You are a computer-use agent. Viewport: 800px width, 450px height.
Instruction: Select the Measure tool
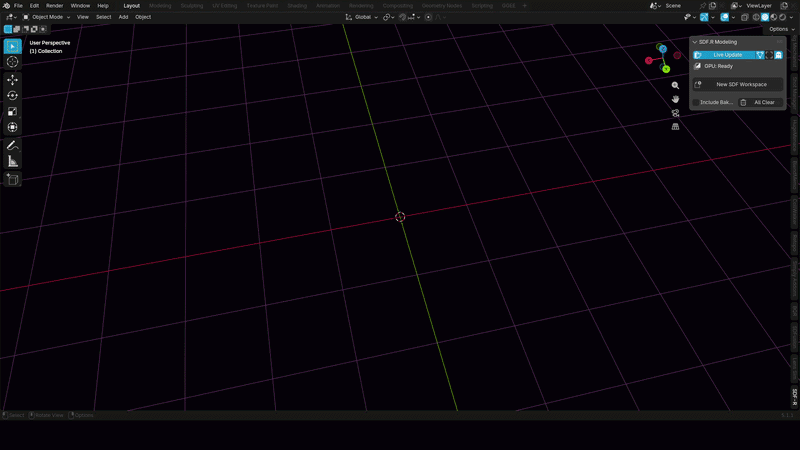coord(13,162)
